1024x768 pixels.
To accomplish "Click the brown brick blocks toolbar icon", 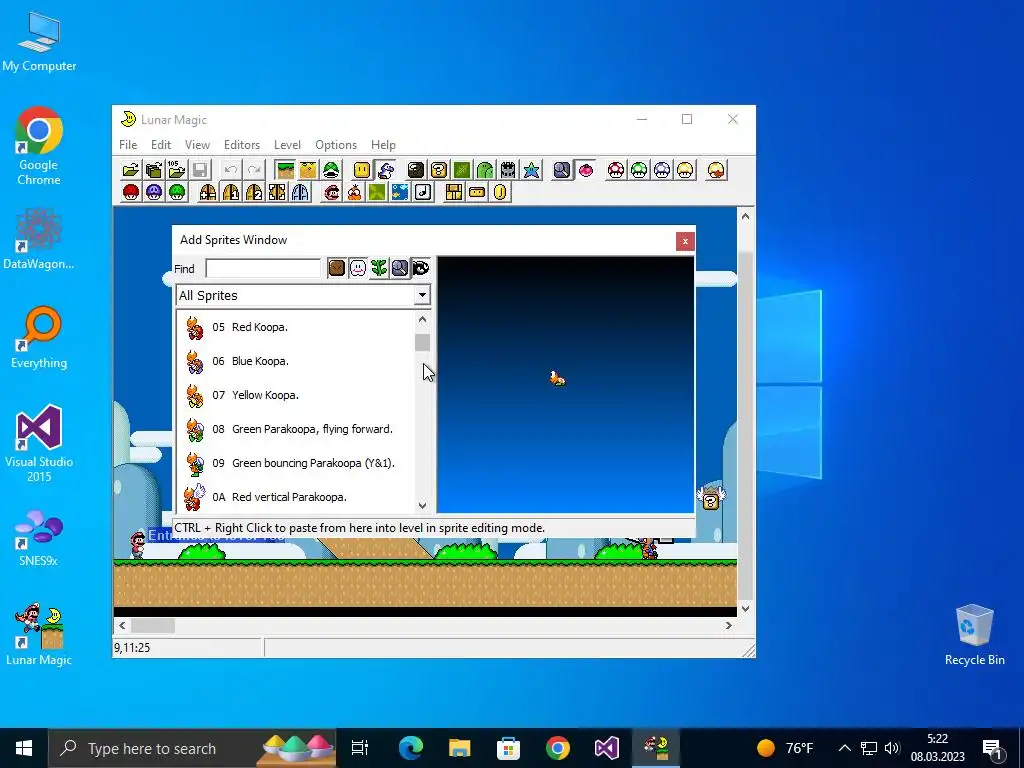I will (x=454, y=193).
